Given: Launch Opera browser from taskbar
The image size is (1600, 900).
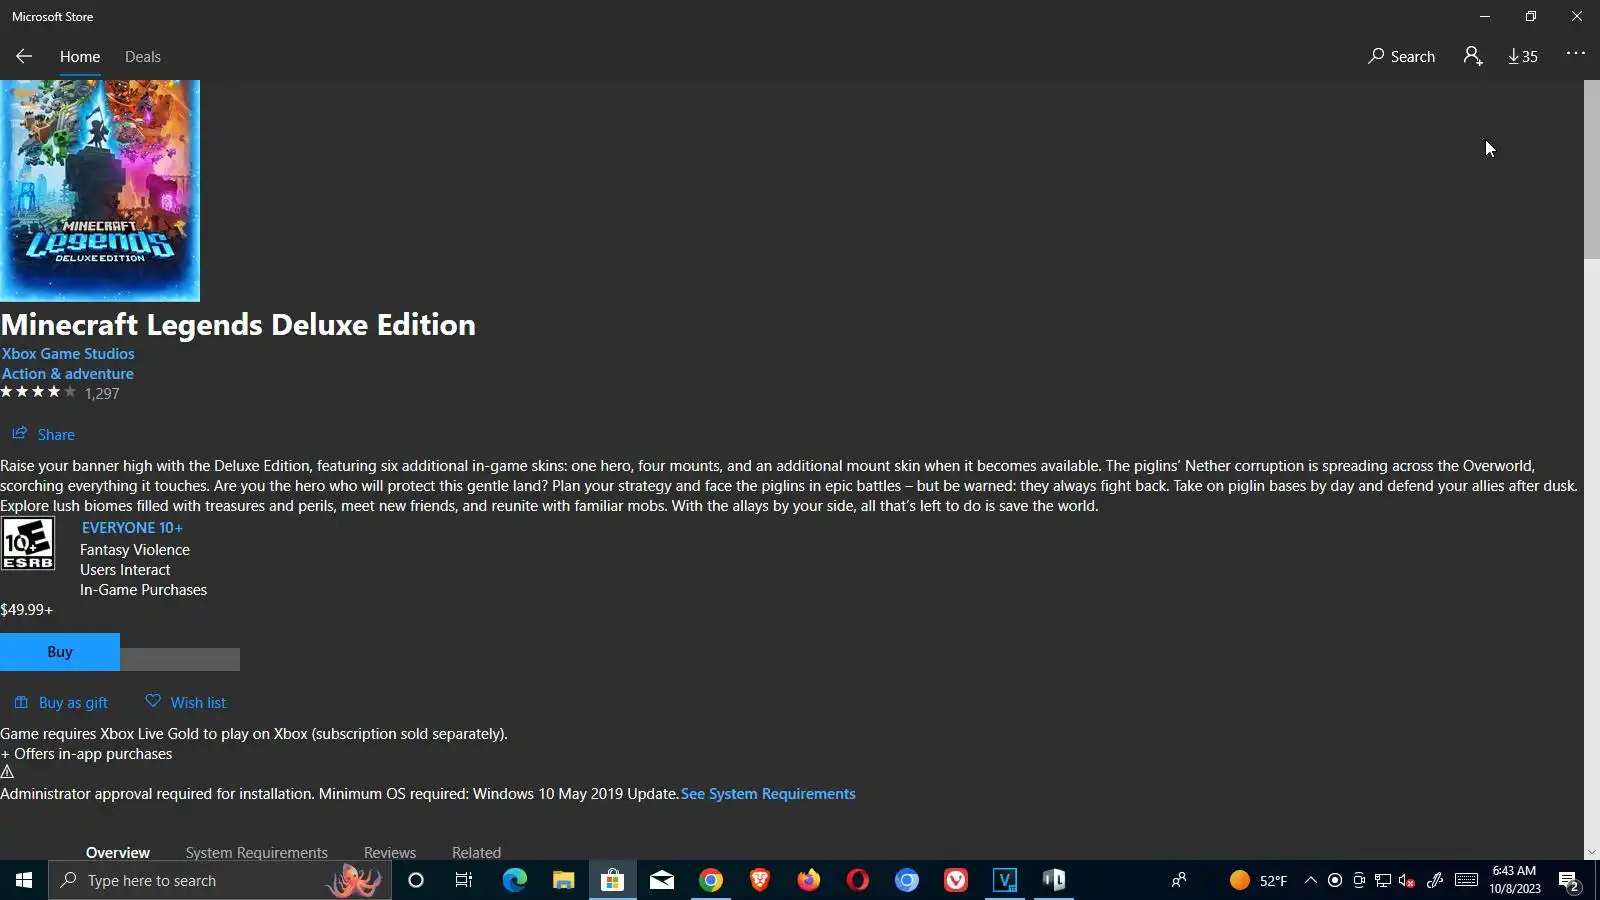Looking at the screenshot, I should tap(857, 880).
